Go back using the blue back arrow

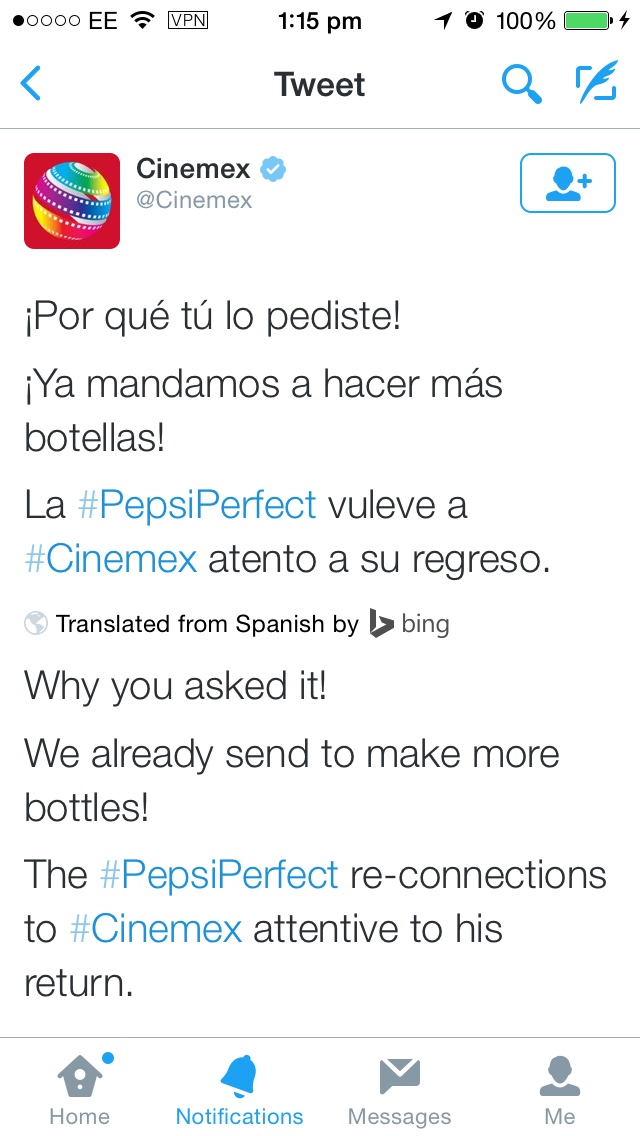point(30,83)
